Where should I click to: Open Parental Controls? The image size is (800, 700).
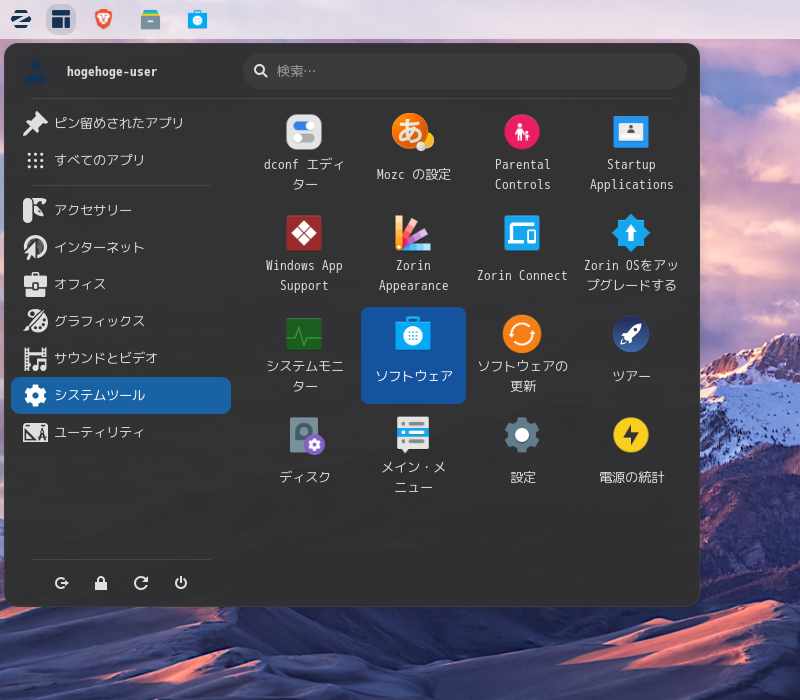tap(522, 152)
